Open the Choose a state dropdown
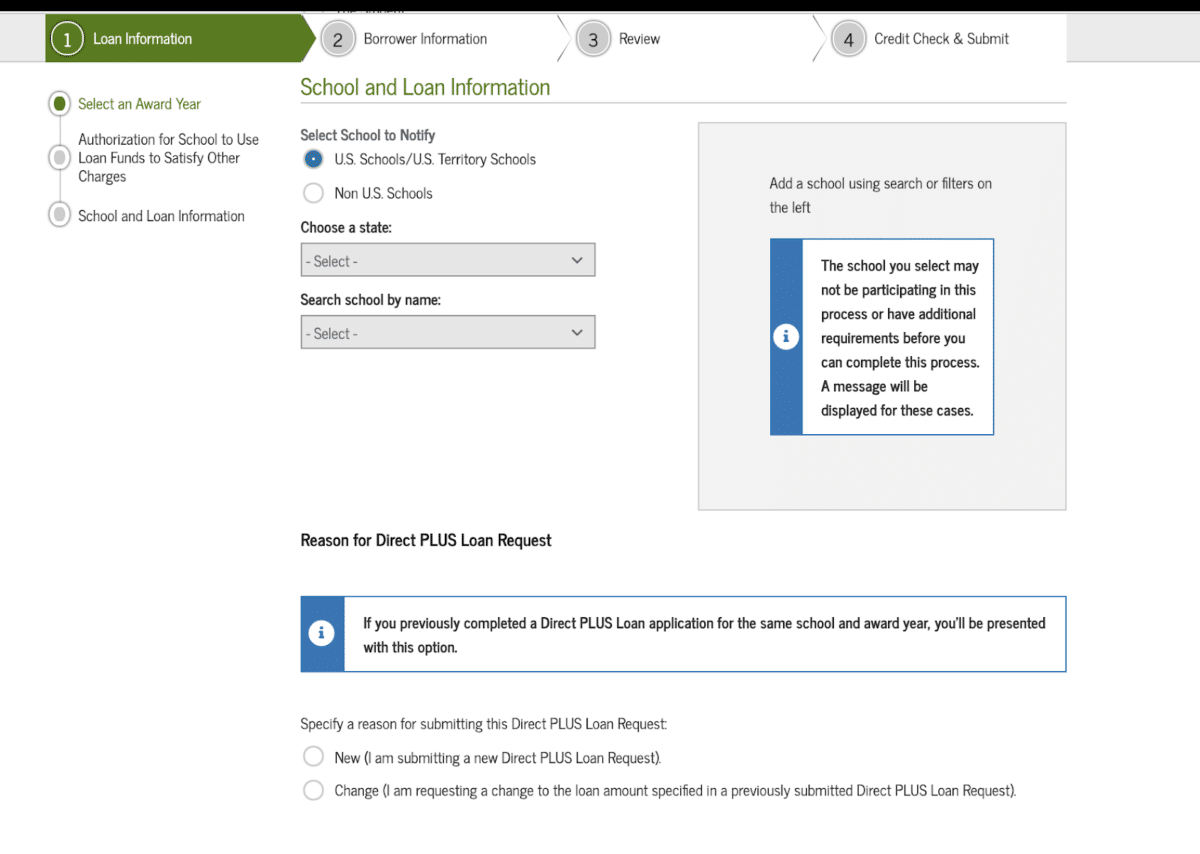1200x854 pixels. point(447,260)
